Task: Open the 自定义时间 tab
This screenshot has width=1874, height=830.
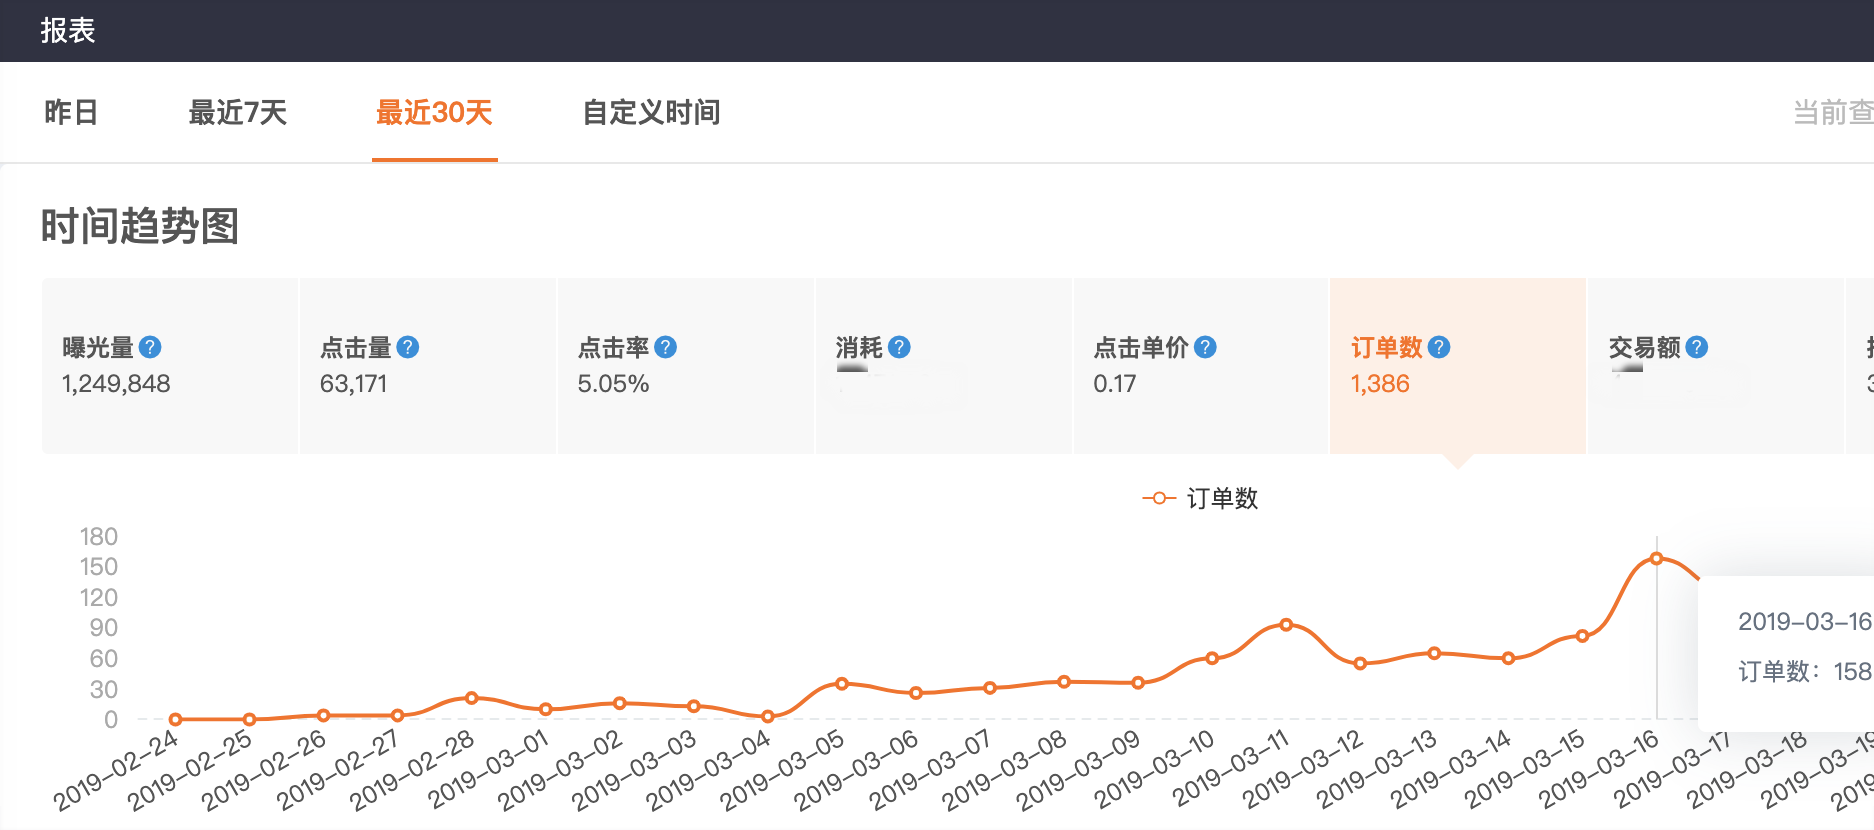Action: click(x=651, y=112)
